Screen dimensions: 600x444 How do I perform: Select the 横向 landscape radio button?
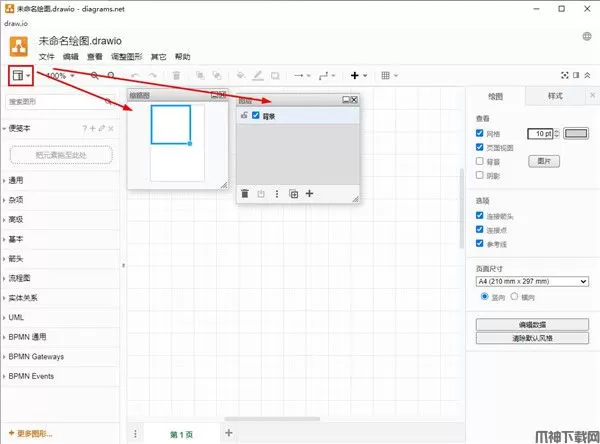pos(516,296)
